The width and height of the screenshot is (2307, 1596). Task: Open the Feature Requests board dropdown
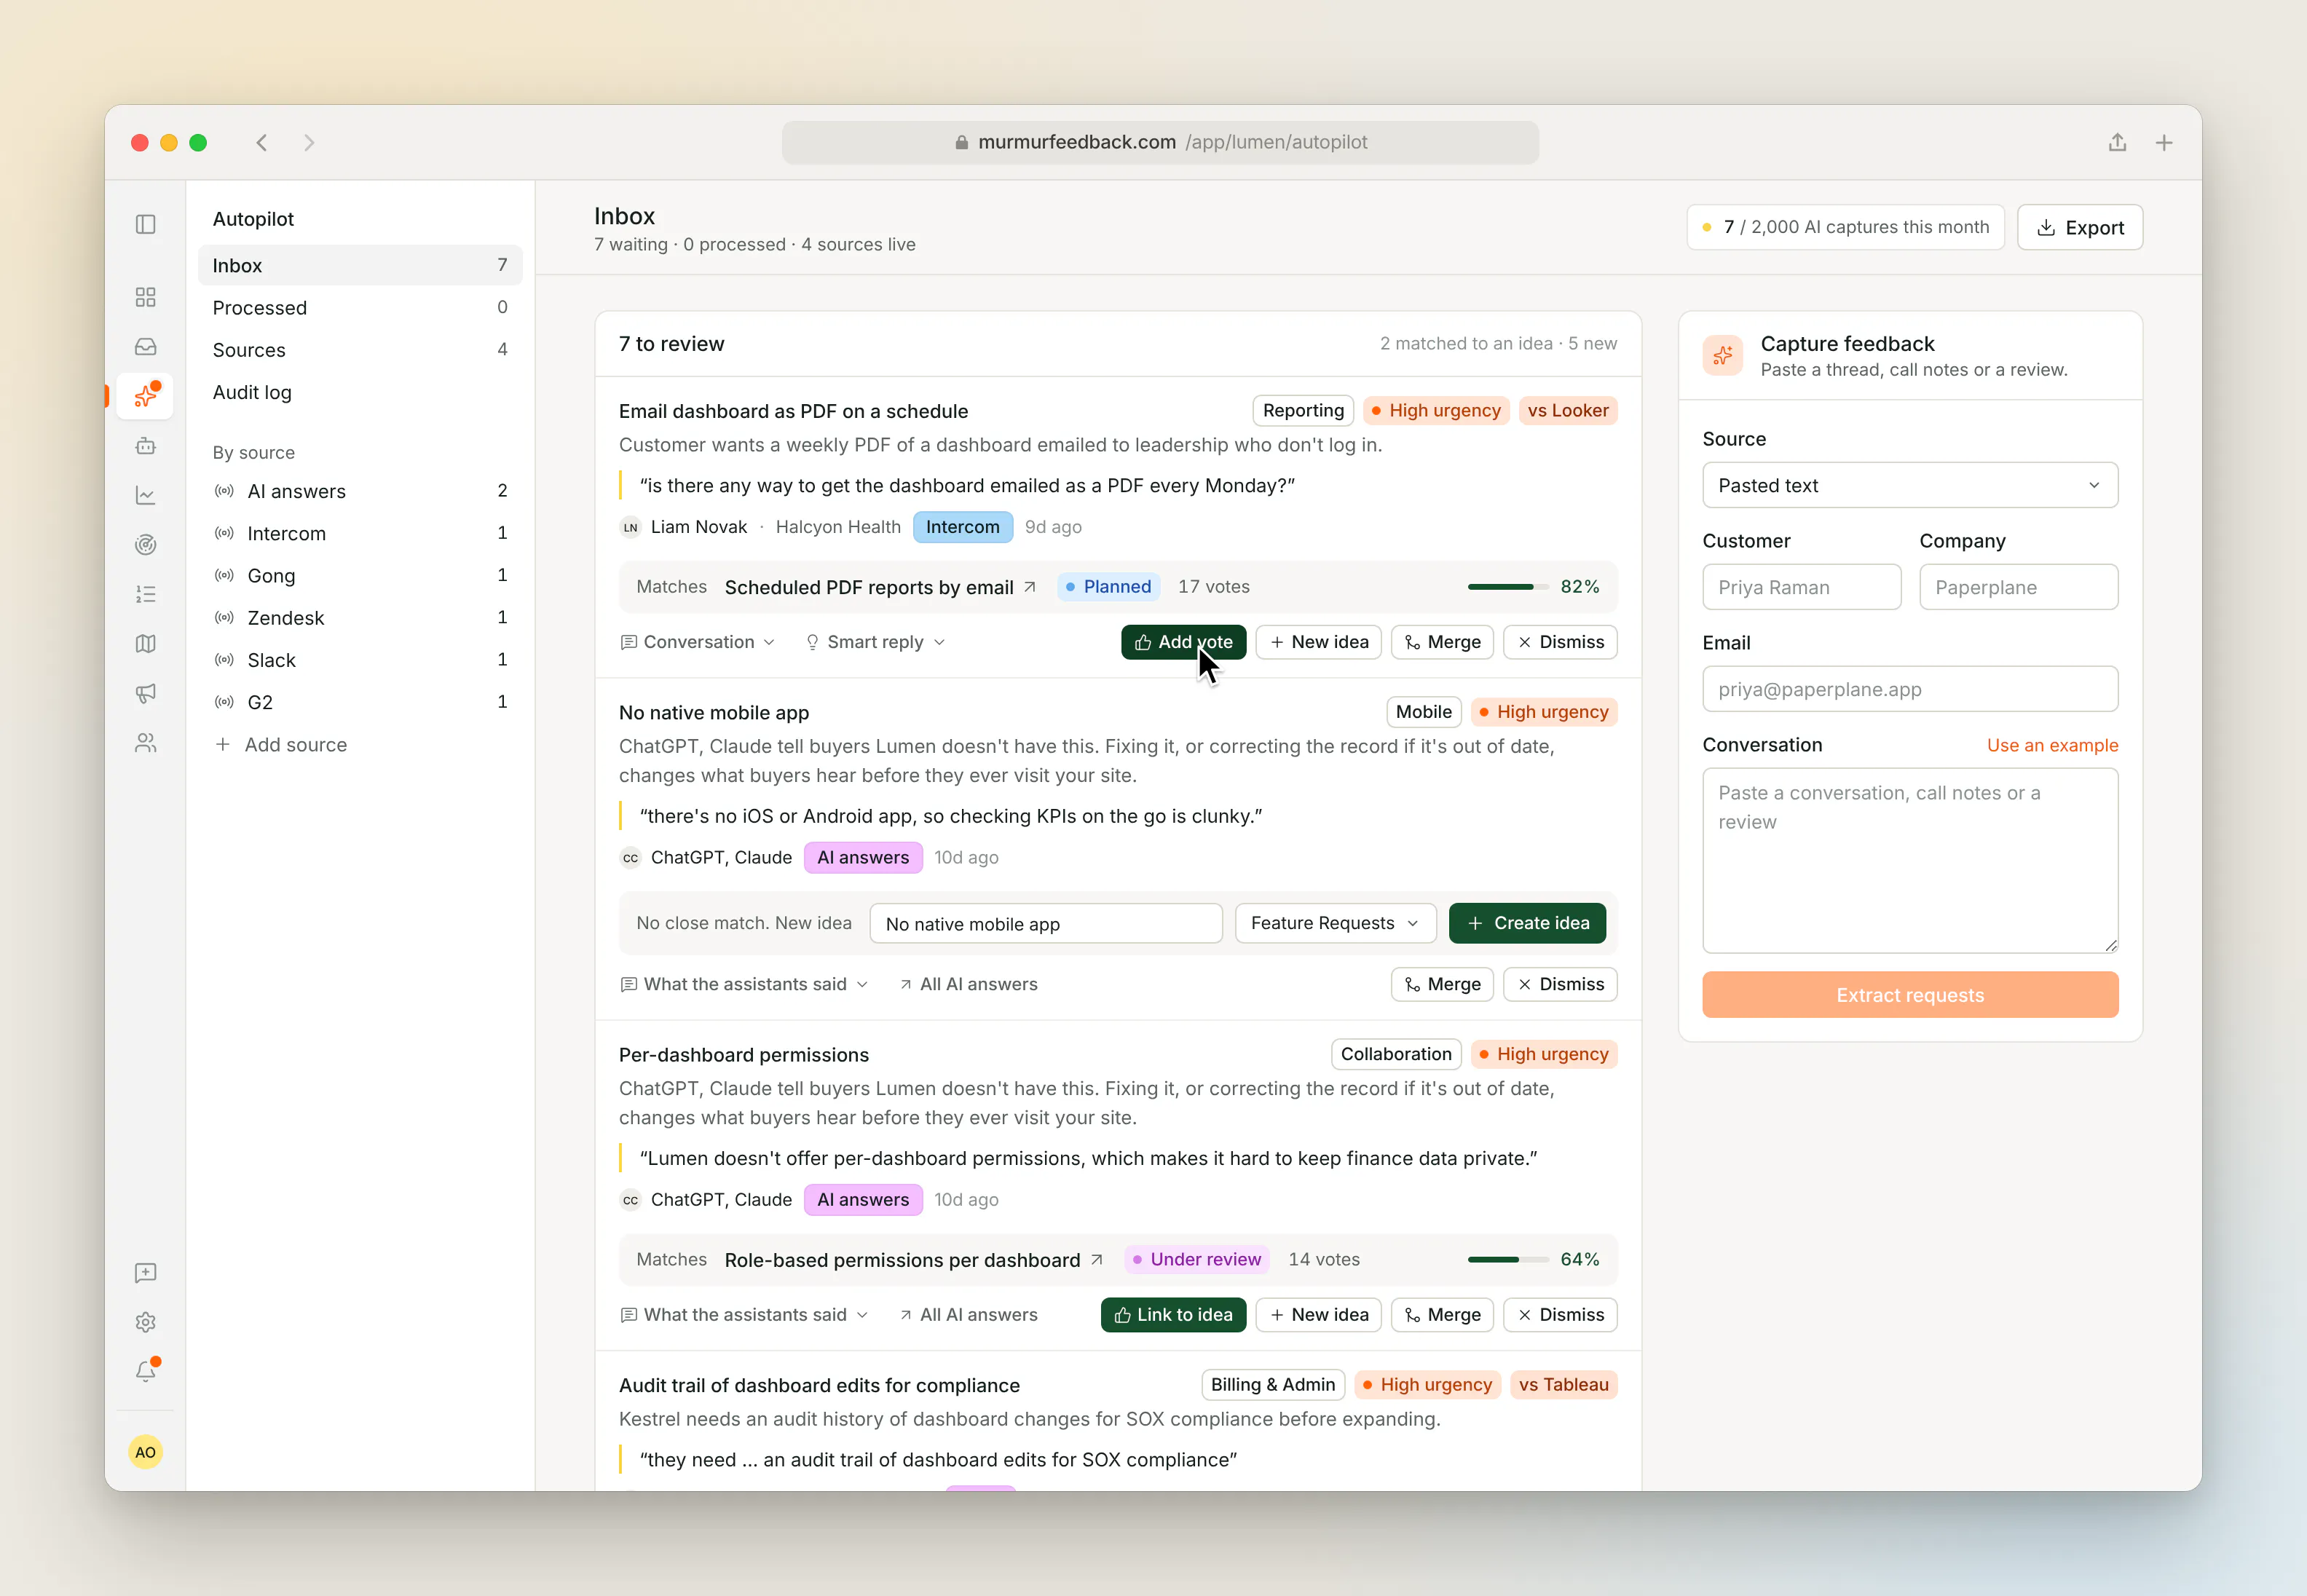coord(1335,923)
